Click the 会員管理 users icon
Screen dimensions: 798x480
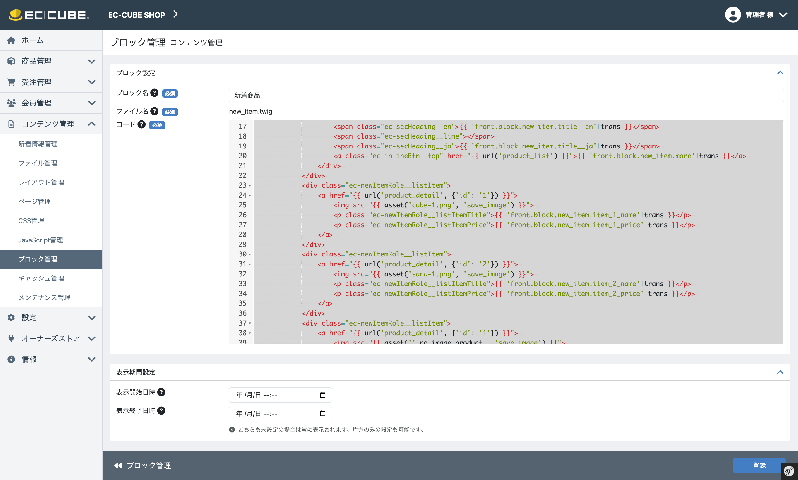11,103
